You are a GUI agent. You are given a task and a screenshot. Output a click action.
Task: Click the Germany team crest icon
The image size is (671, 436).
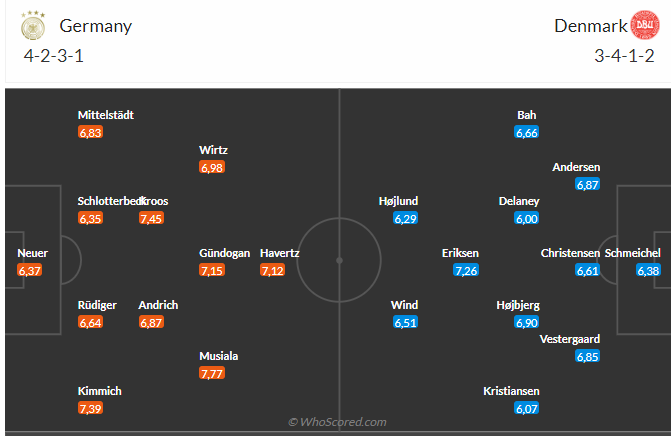point(33,27)
